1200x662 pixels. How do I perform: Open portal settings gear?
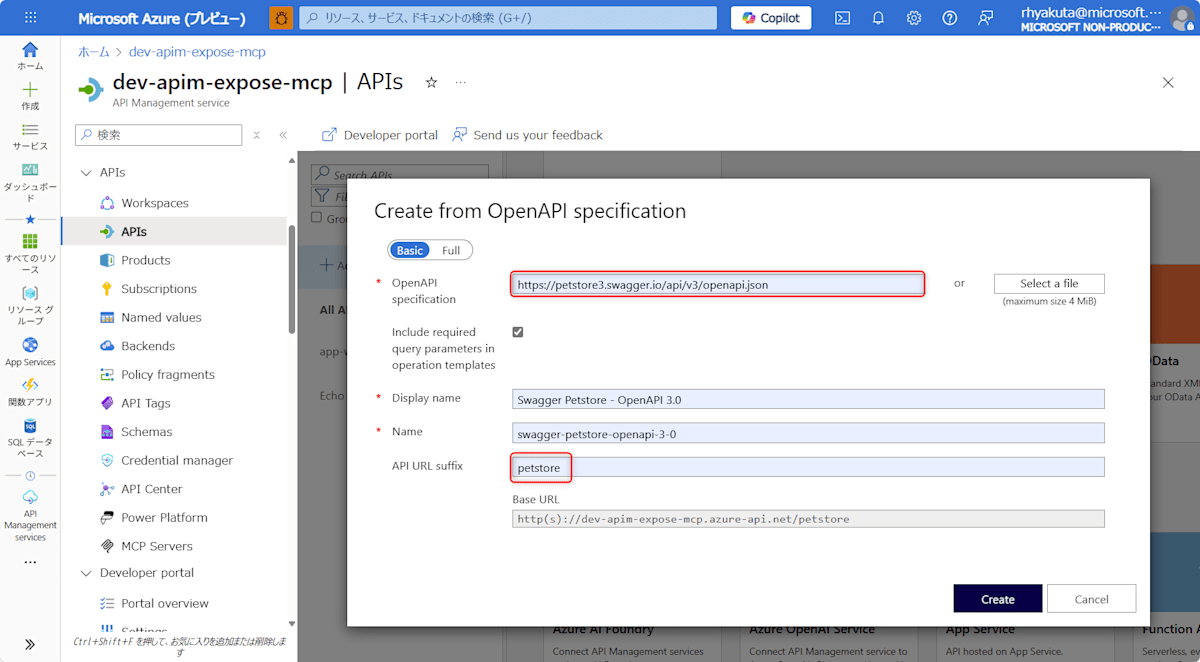(914, 18)
